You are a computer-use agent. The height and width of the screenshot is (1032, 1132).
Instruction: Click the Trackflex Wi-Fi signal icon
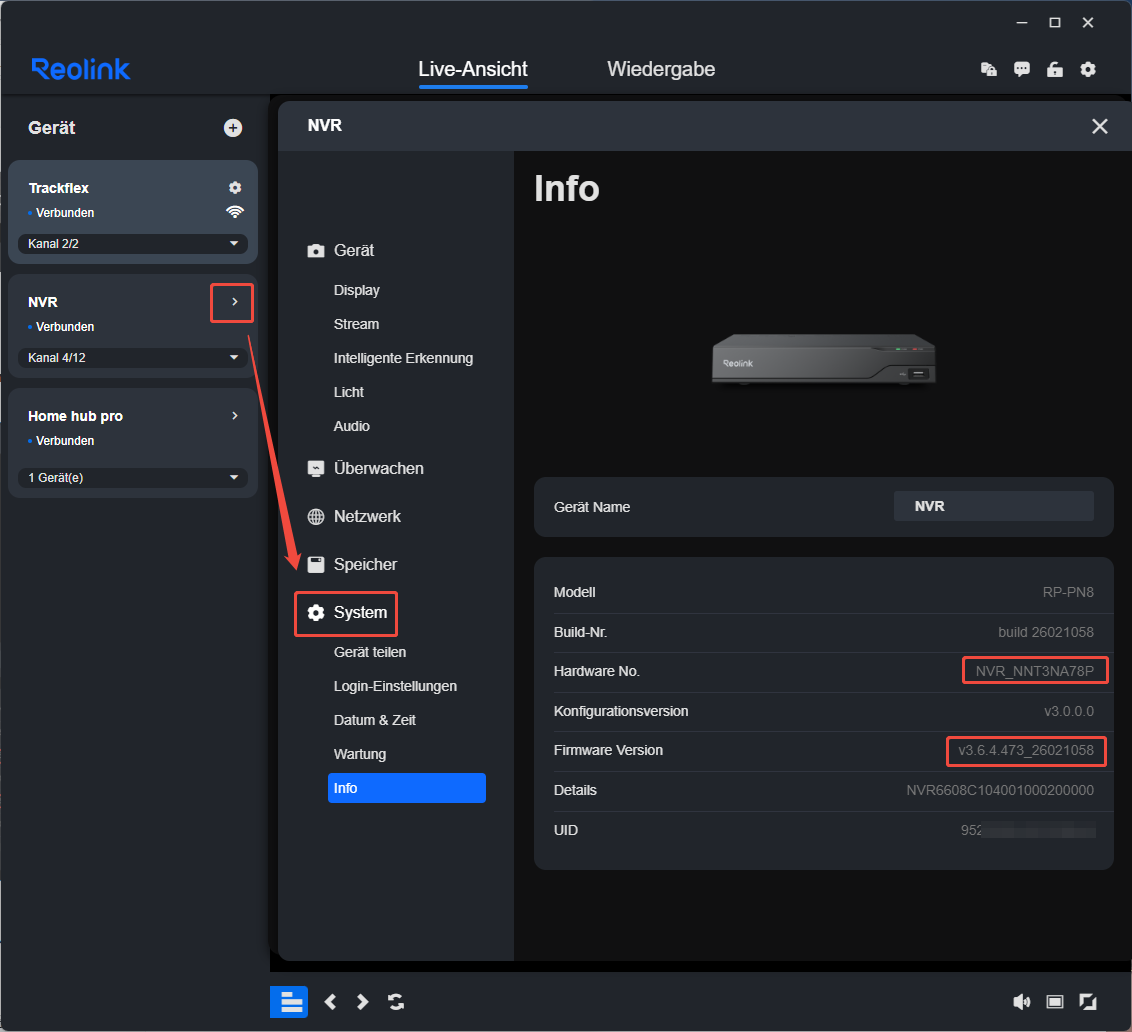[x=235, y=212]
